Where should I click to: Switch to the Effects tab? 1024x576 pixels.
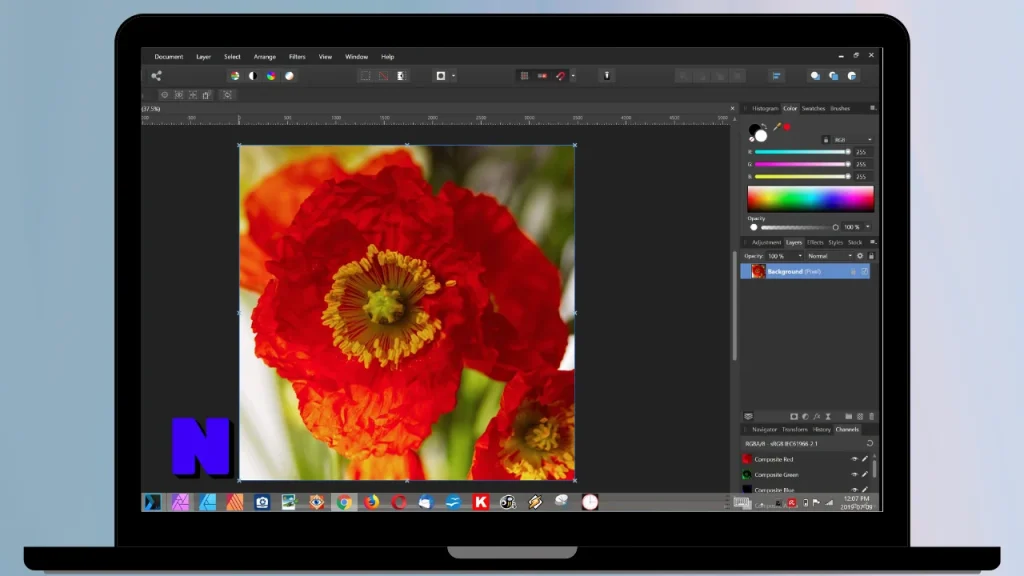[x=815, y=242]
